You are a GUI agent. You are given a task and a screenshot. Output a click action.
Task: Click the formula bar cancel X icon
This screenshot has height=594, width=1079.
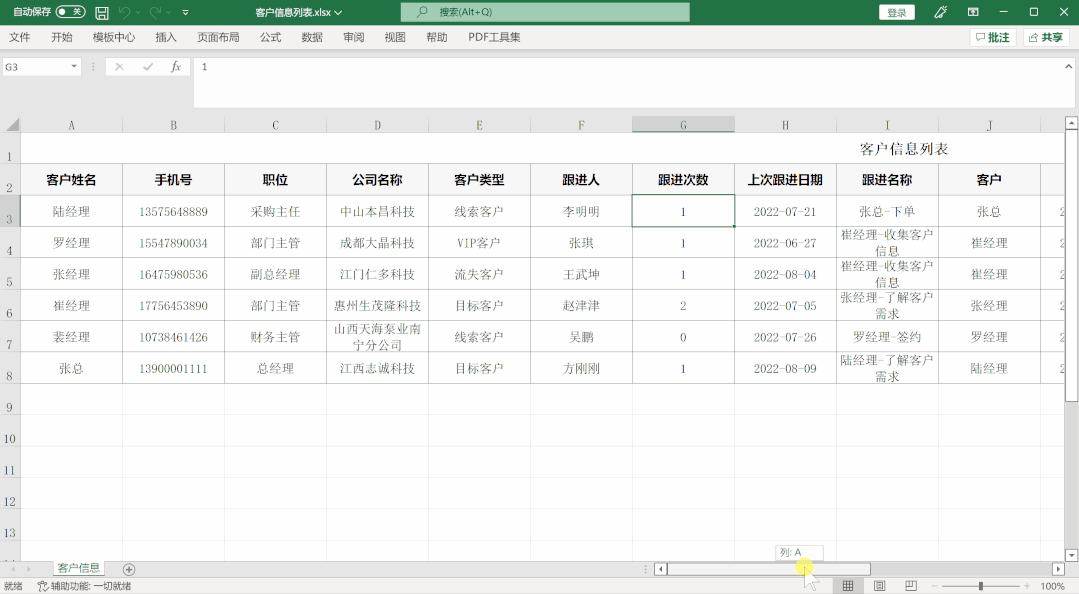tap(120, 67)
